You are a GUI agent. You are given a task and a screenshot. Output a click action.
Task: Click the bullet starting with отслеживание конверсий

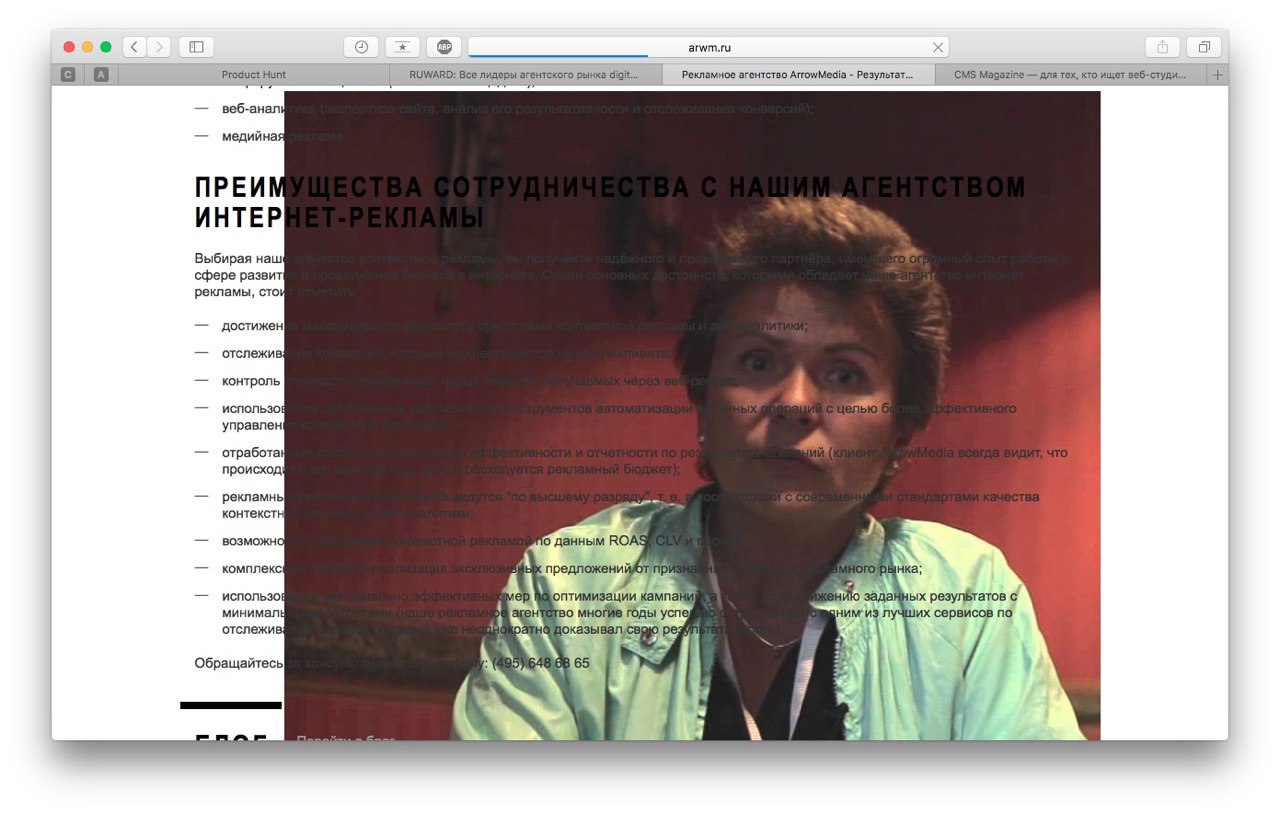[447, 353]
